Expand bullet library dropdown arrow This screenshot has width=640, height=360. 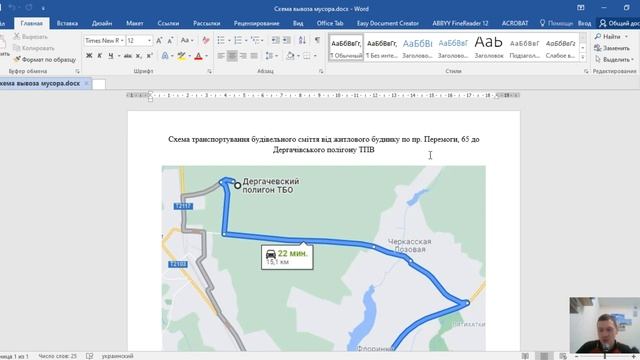point(229,40)
